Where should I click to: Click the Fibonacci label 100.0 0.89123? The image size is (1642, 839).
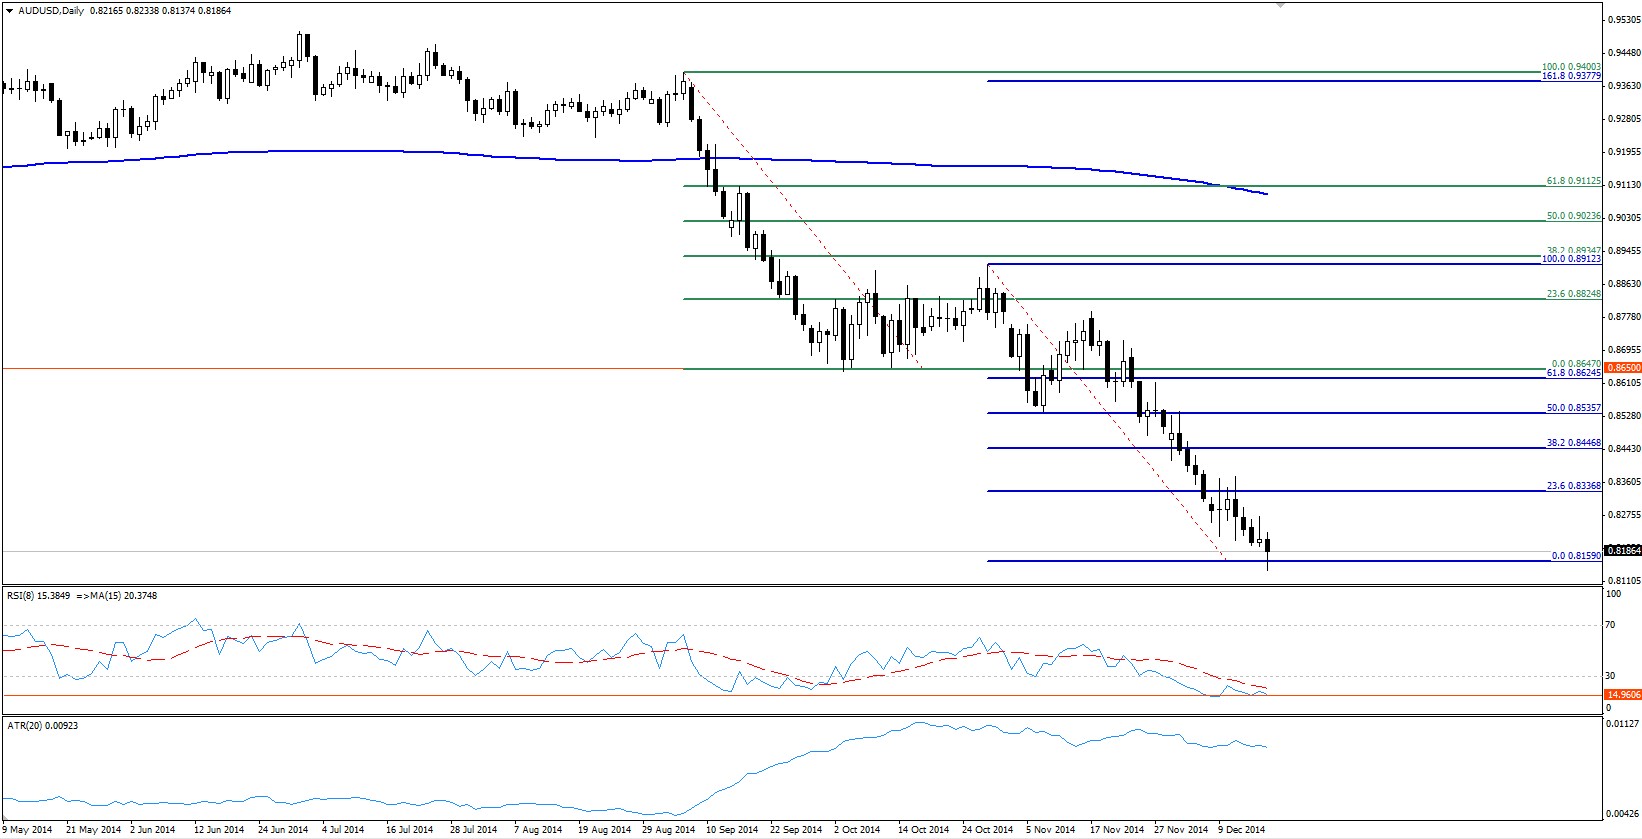click(x=1571, y=259)
